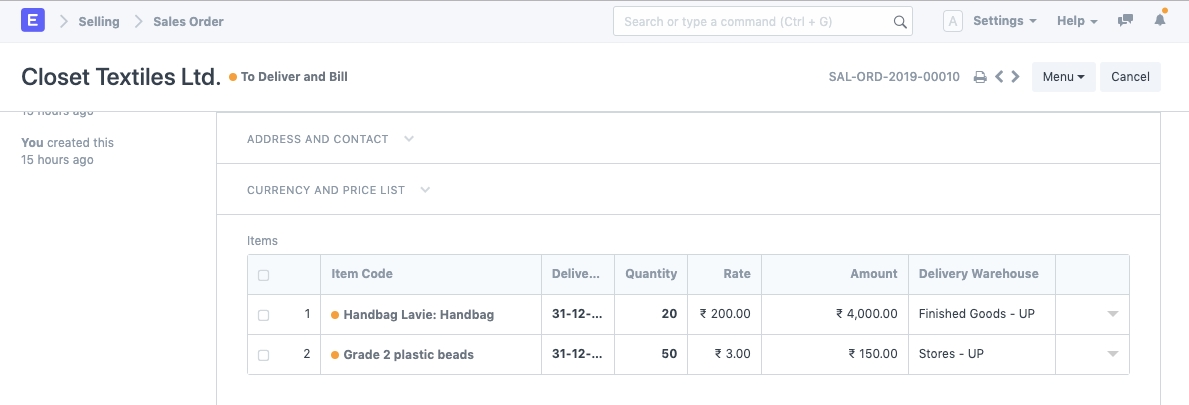Go to next document arrow
The image size is (1189, 405).
pos(1016,77)
